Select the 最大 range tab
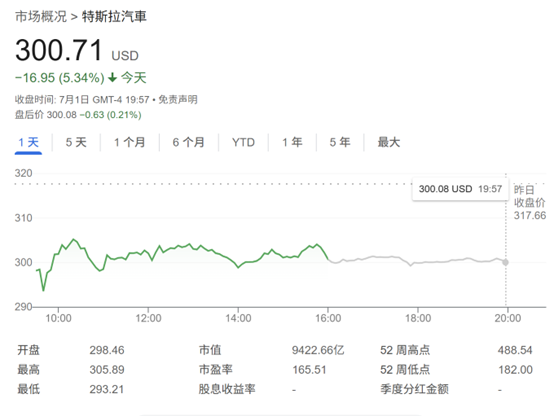 click(389, 142)
